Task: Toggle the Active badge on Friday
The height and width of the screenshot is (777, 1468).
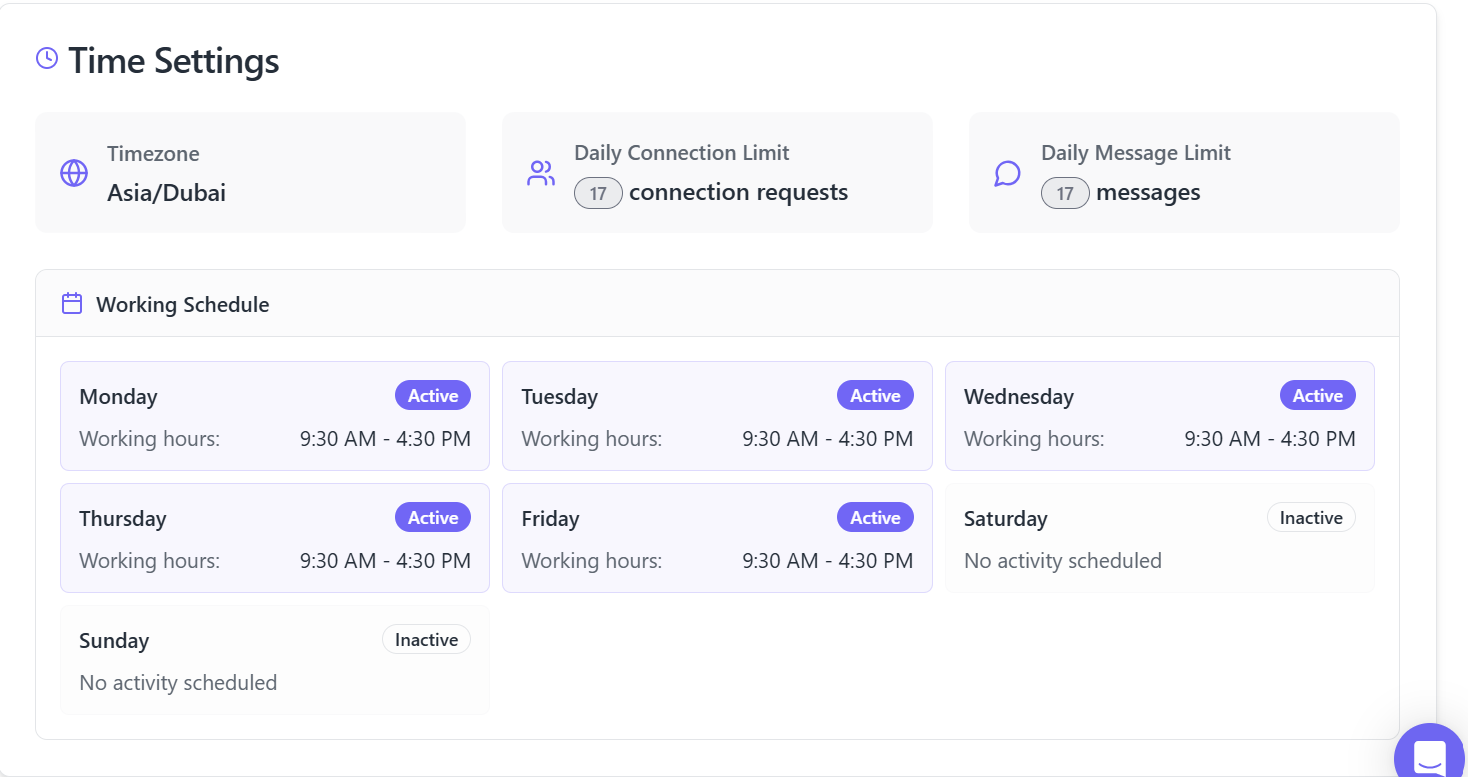Action: 875,518
